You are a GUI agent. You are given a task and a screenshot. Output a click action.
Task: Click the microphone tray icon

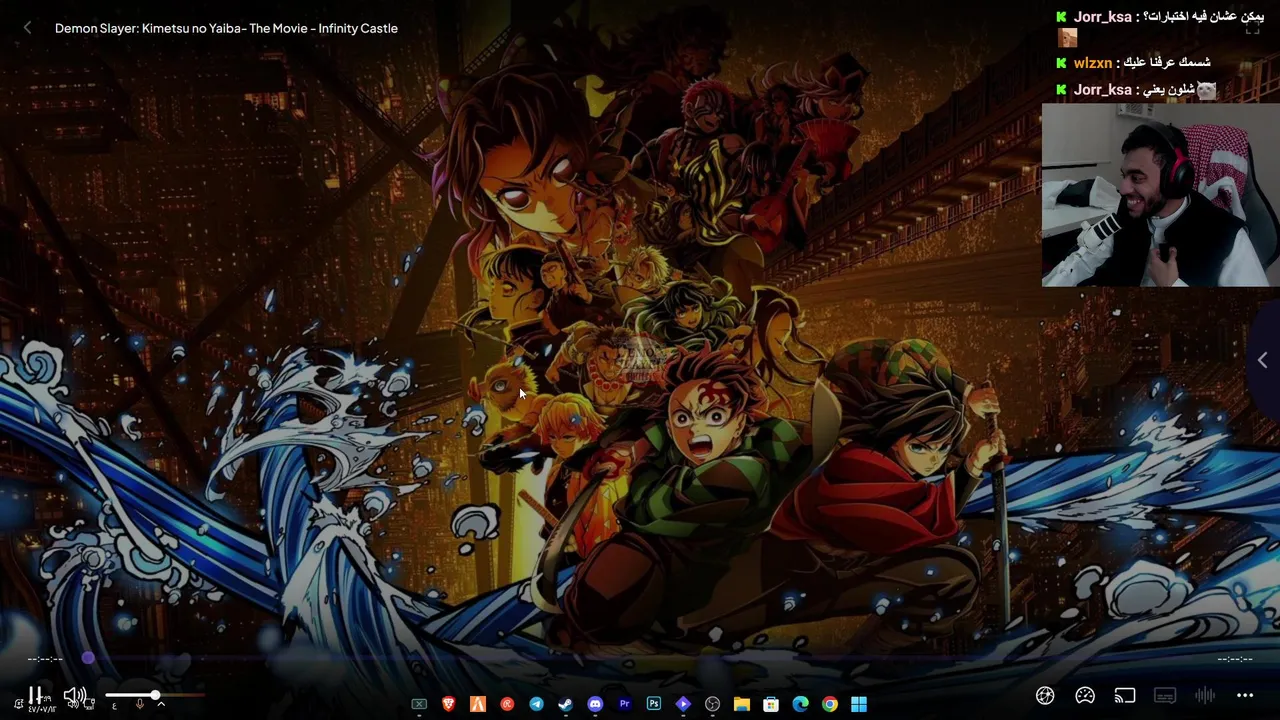pyautogui.click(x=139, y=705)
